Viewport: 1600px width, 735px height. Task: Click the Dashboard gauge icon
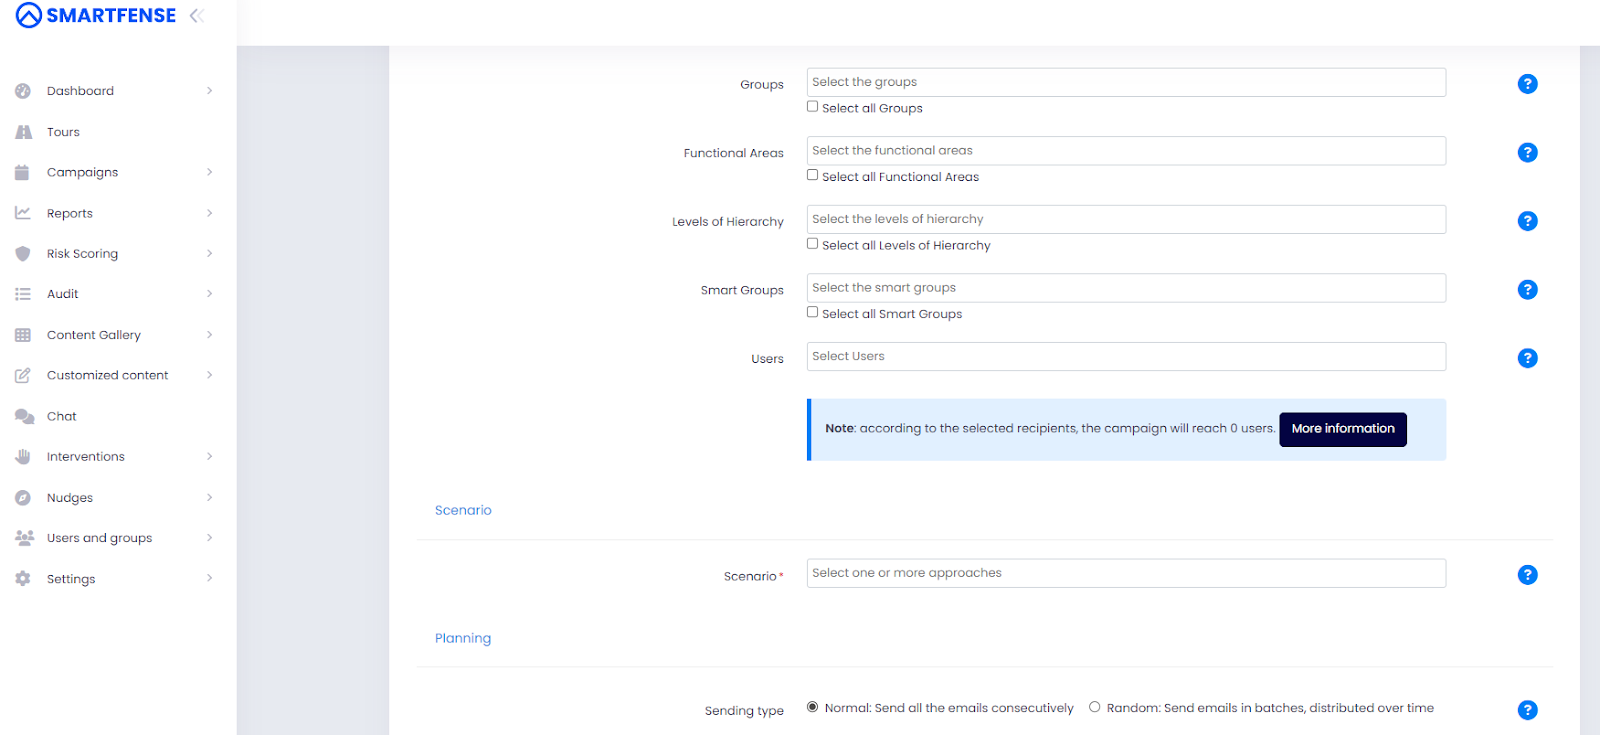point(23,91)
